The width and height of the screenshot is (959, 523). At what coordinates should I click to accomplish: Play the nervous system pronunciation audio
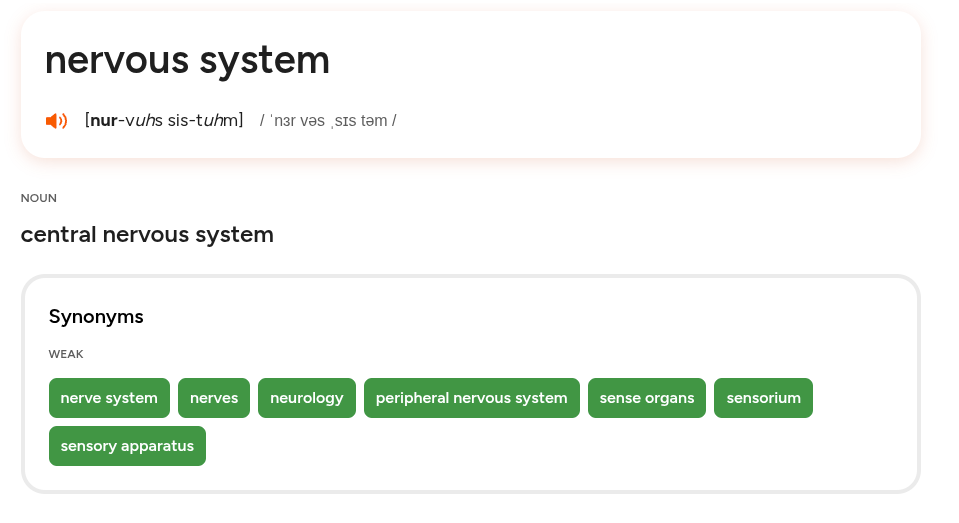[56, 121]
